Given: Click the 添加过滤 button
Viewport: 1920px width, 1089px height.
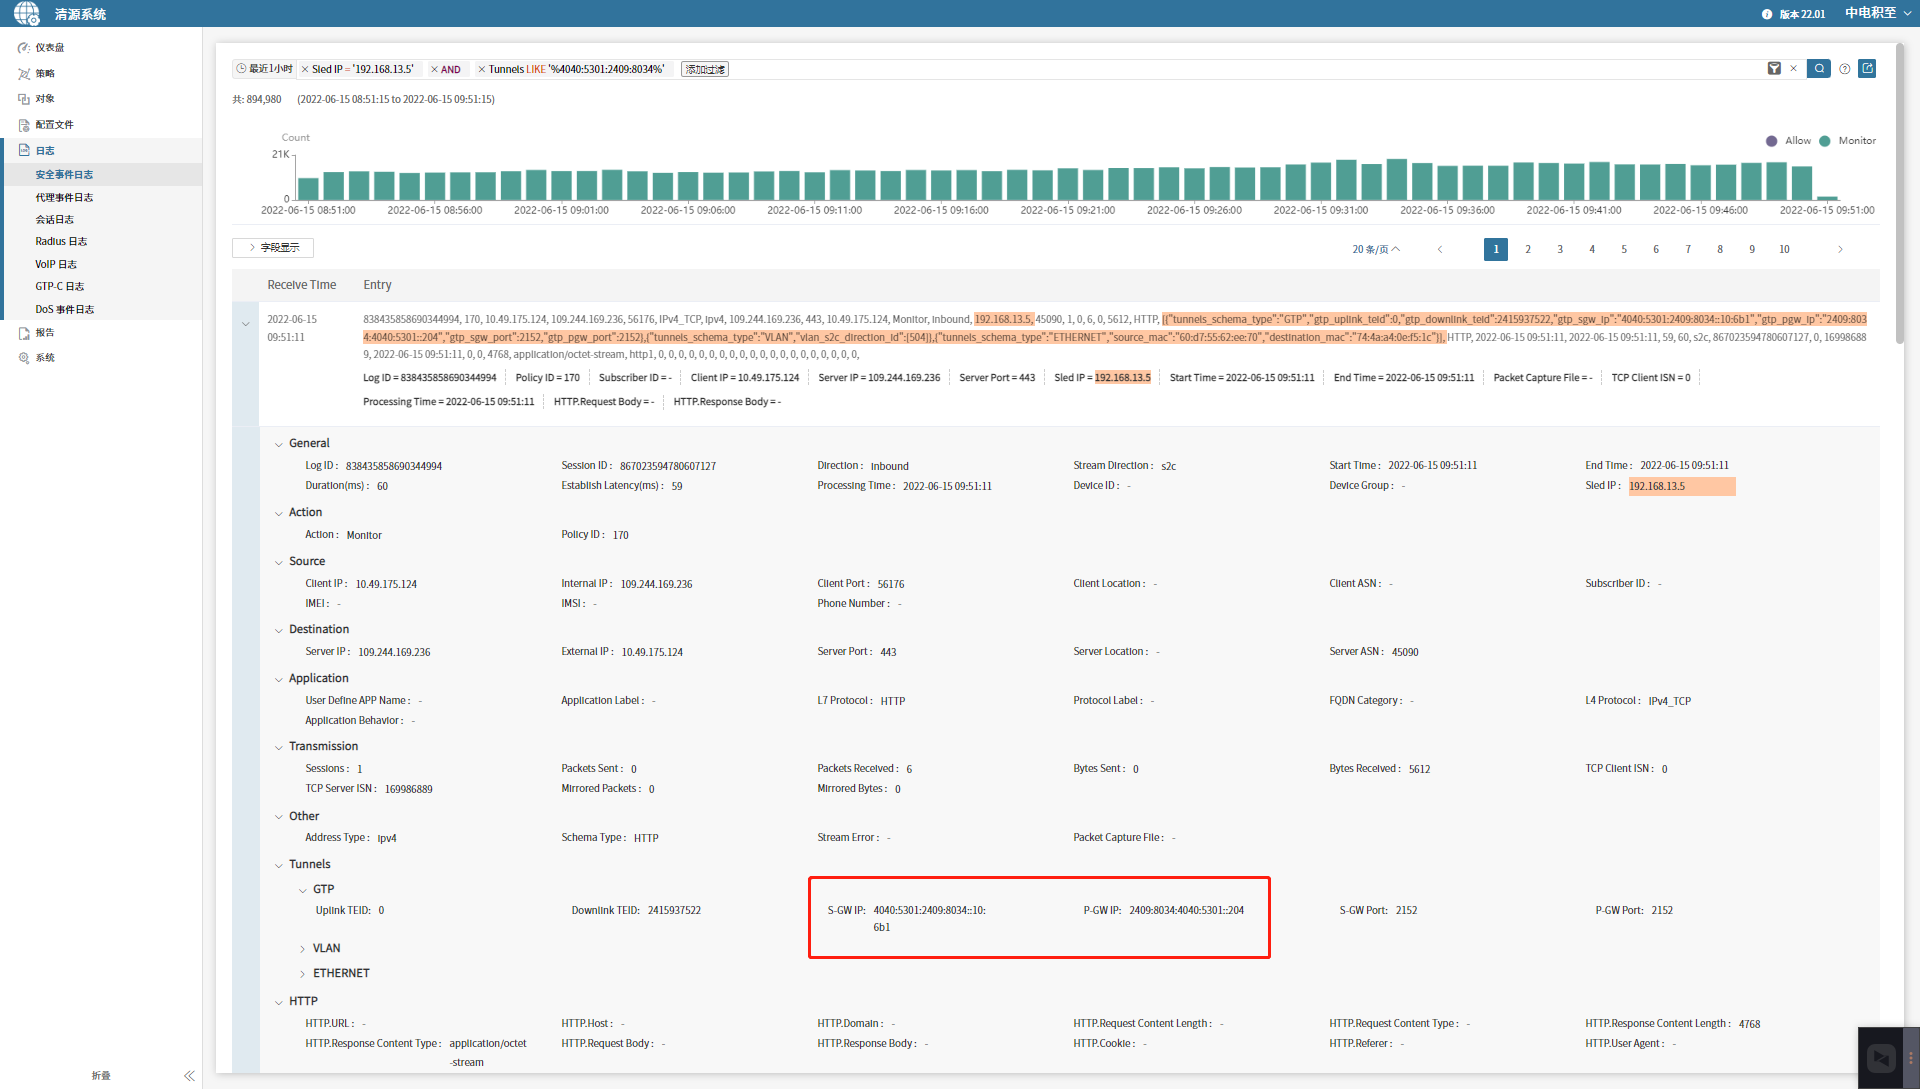Looking at the screenshot, I should point(705,70).
